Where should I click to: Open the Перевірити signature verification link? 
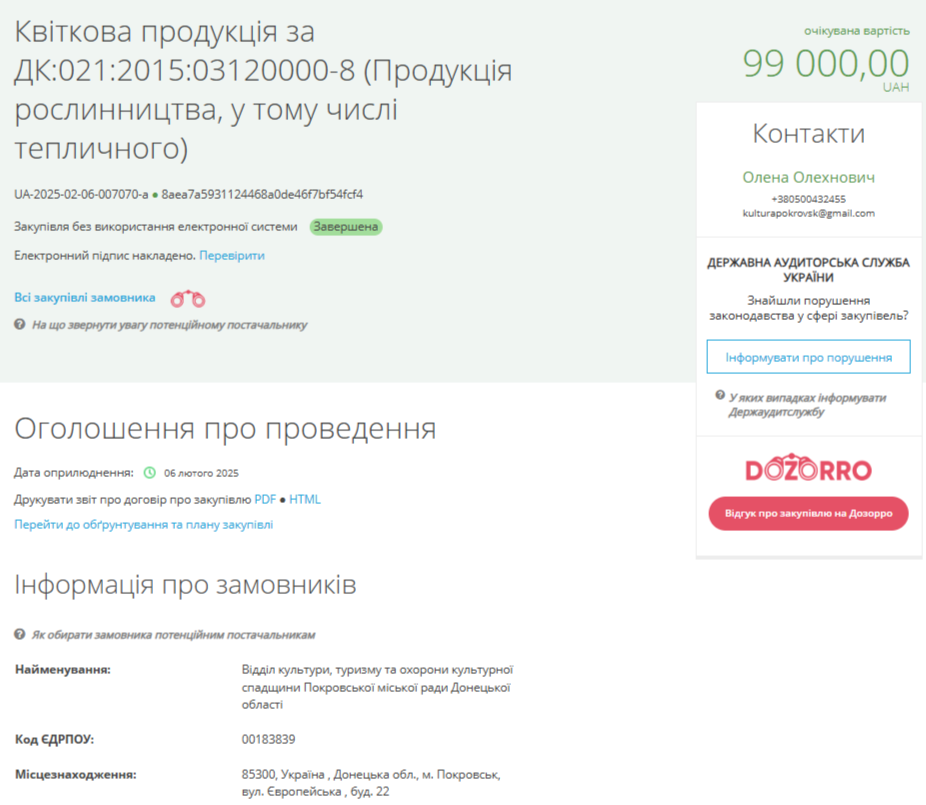point(232,256)
